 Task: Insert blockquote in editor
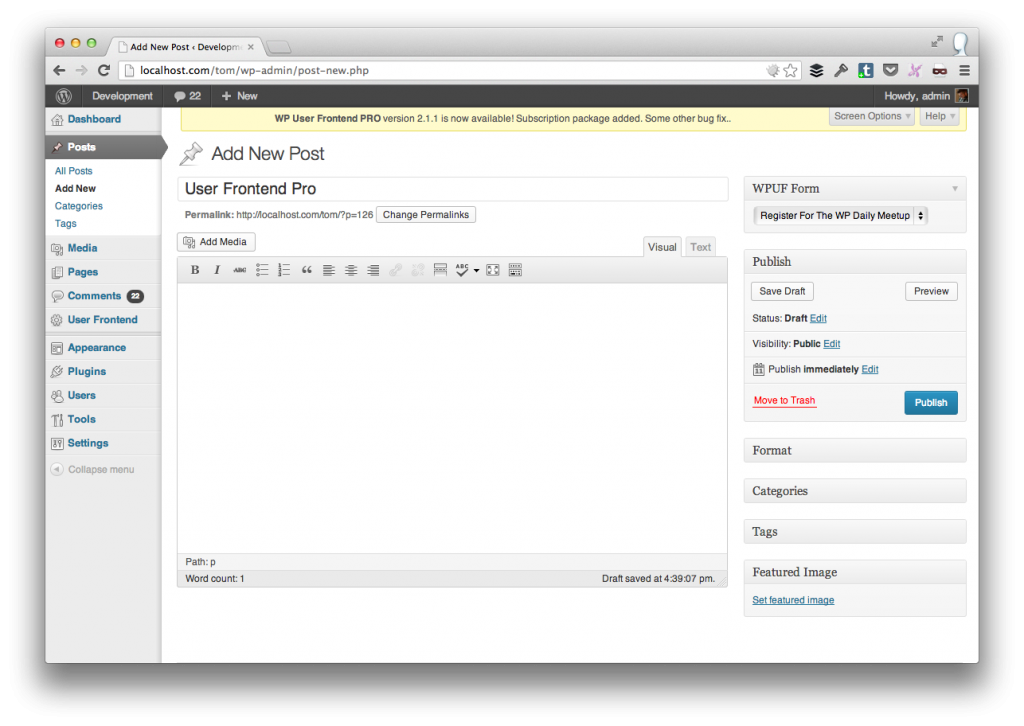(306, 270)
